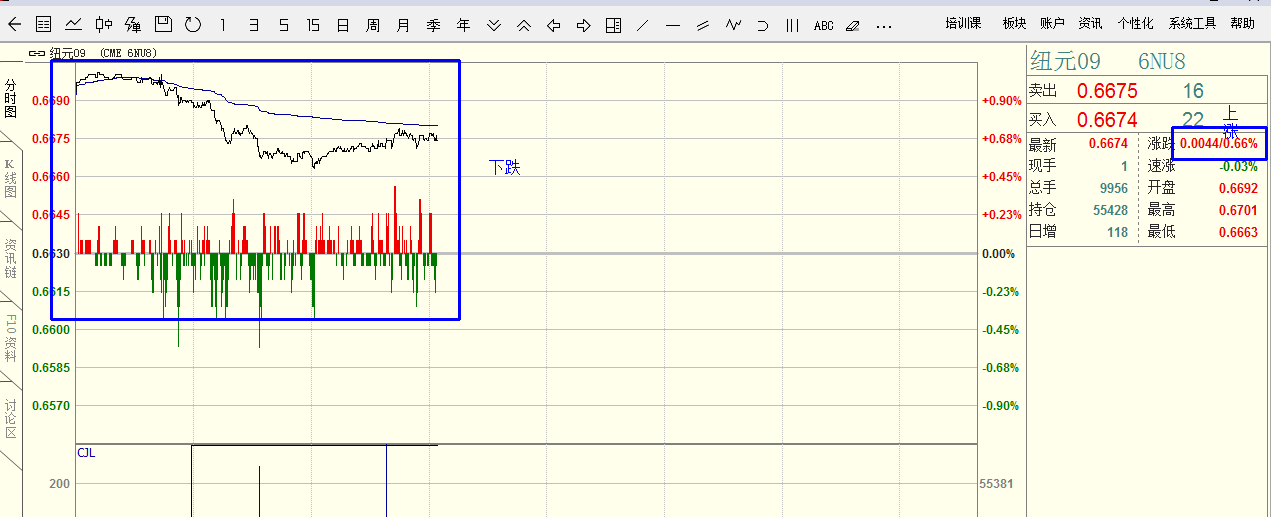Refresh the chart with circular arrow

193,24
